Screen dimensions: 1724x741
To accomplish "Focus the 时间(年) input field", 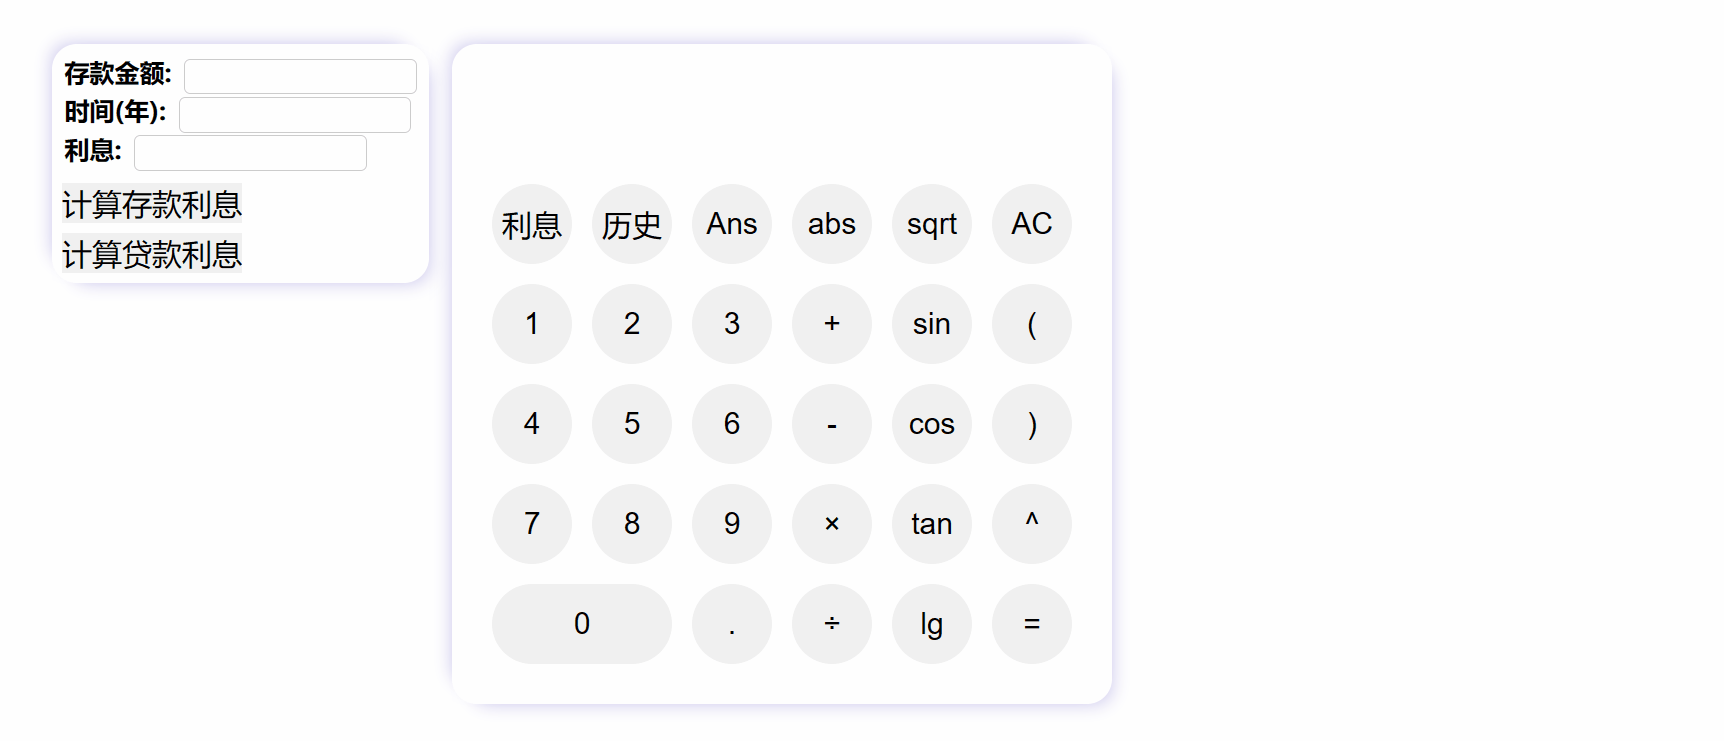I will pyautogui.click(x=295, y=114).
